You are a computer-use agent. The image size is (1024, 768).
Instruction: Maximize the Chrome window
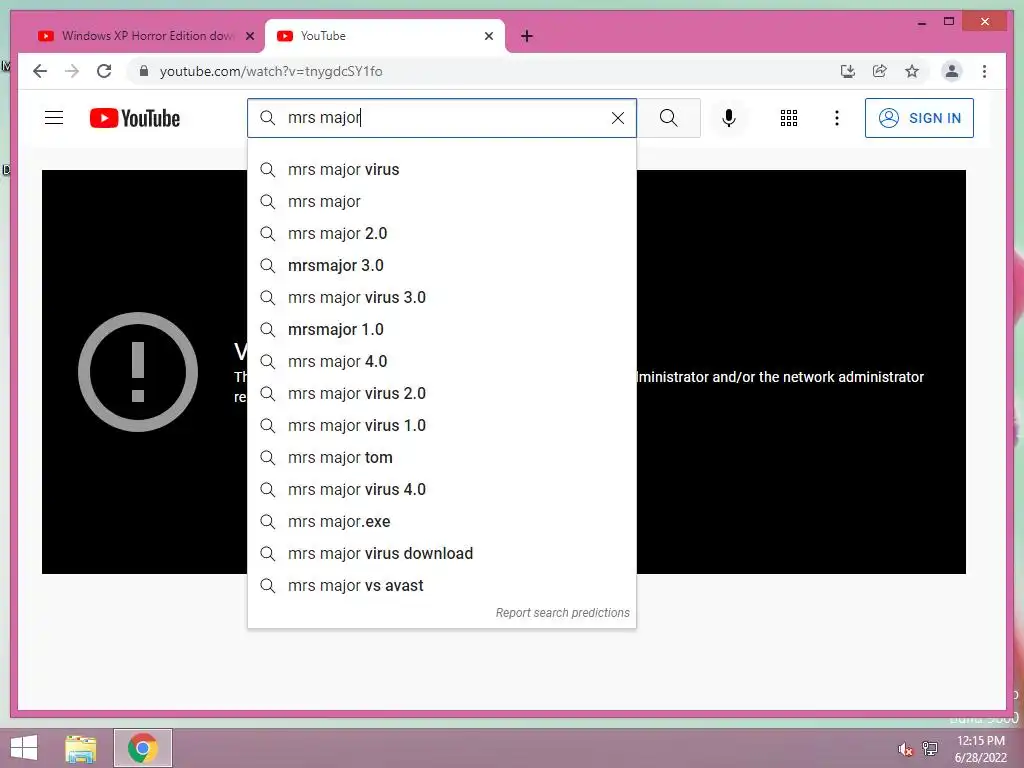click(x=949, y=22)
